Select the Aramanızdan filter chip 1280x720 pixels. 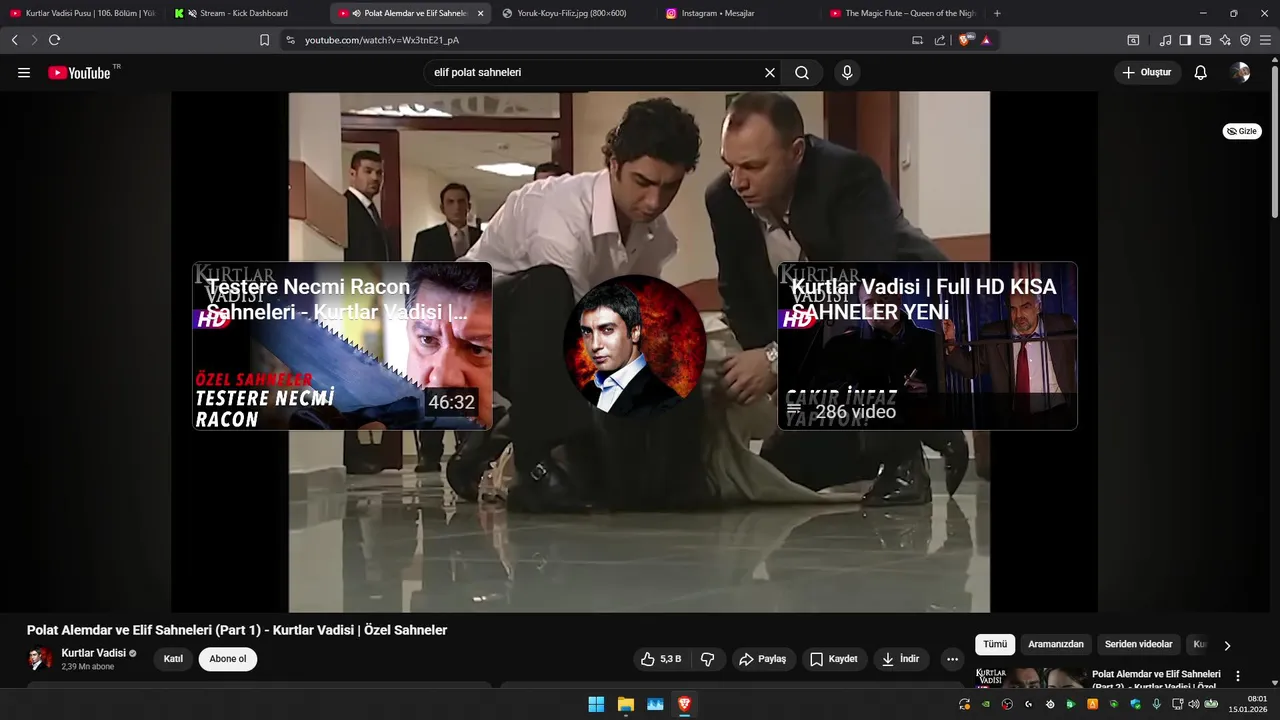pyautogui.click(x=1056, y=645)
